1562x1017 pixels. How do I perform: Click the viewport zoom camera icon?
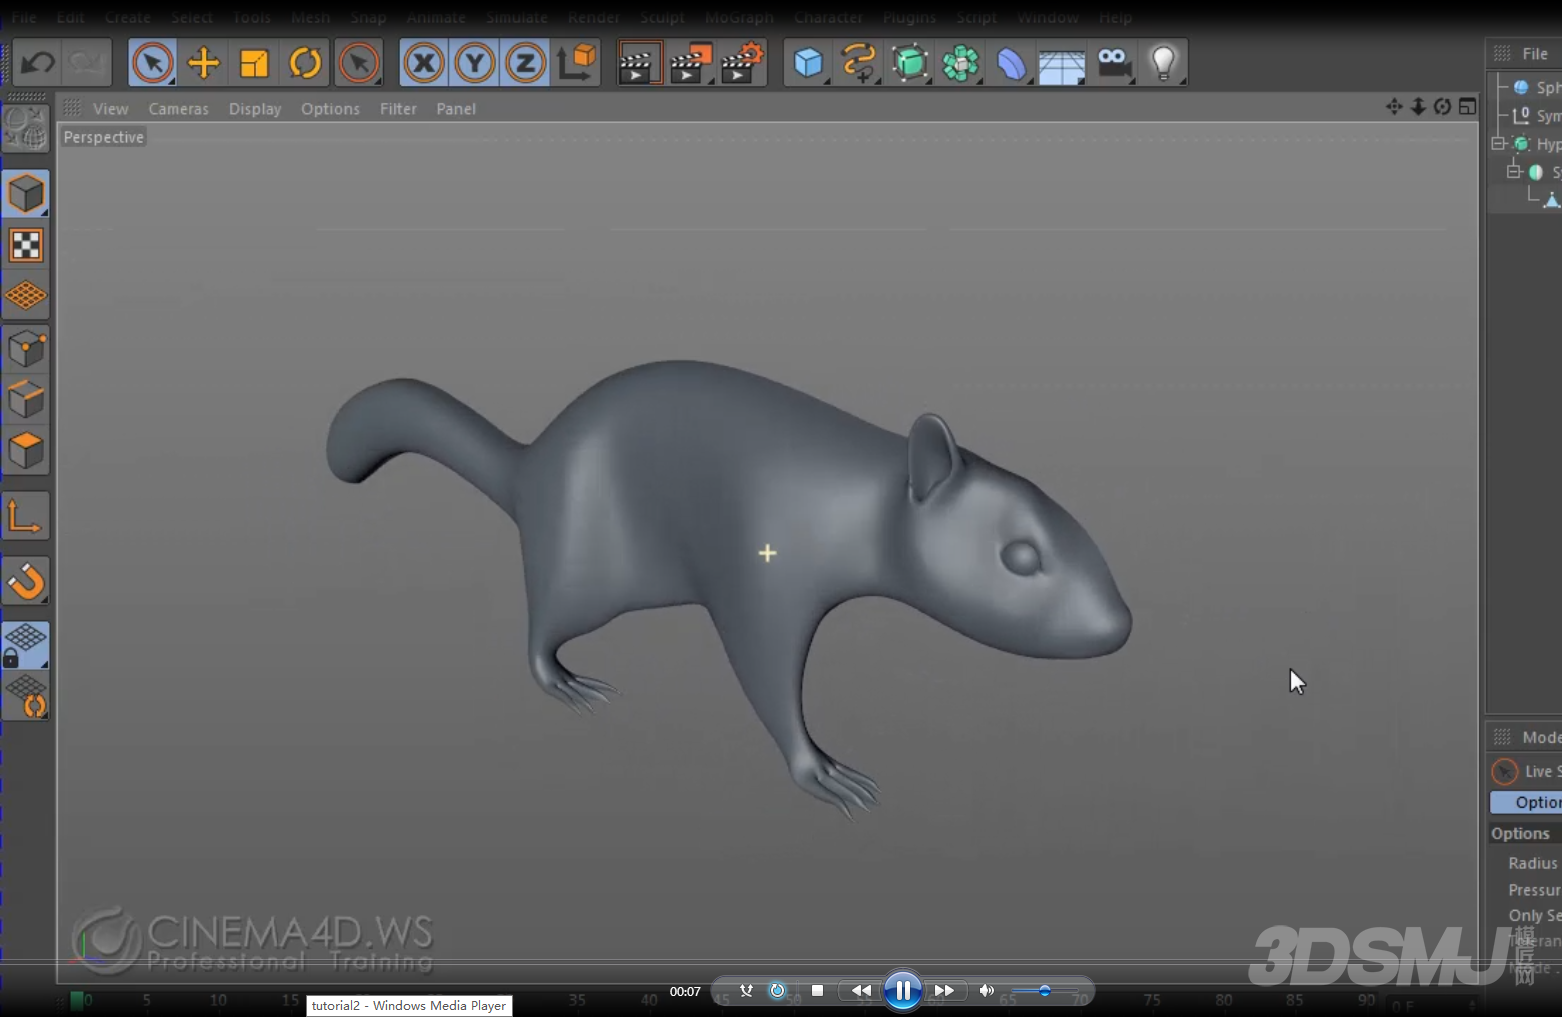tap(1418, 106)
